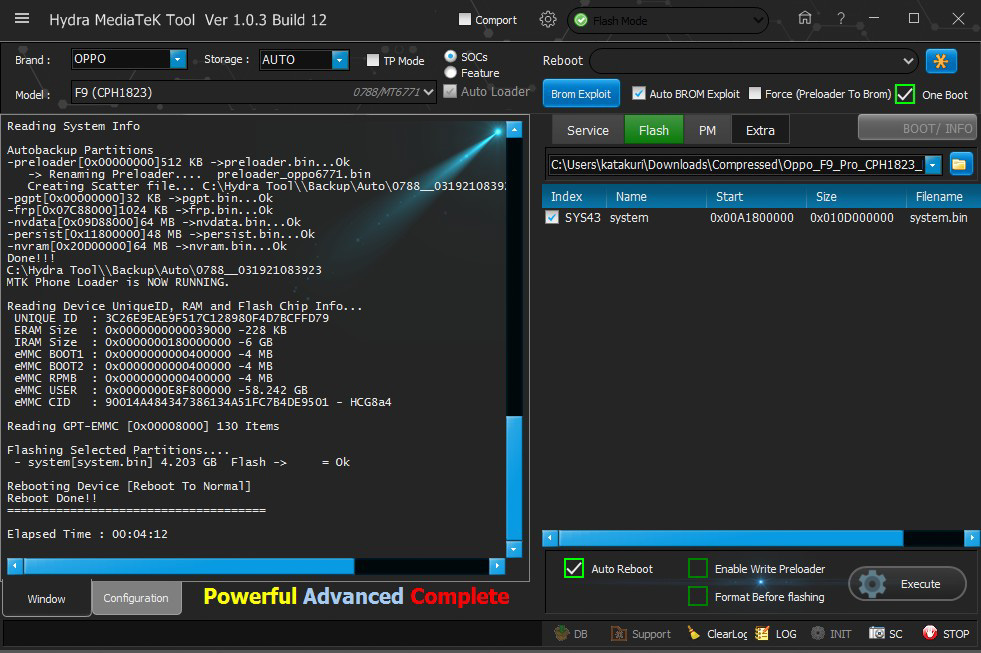Enable Format Before flashing checkbox
The height and width of the screenshot is (653, 981).
point(698,596)
